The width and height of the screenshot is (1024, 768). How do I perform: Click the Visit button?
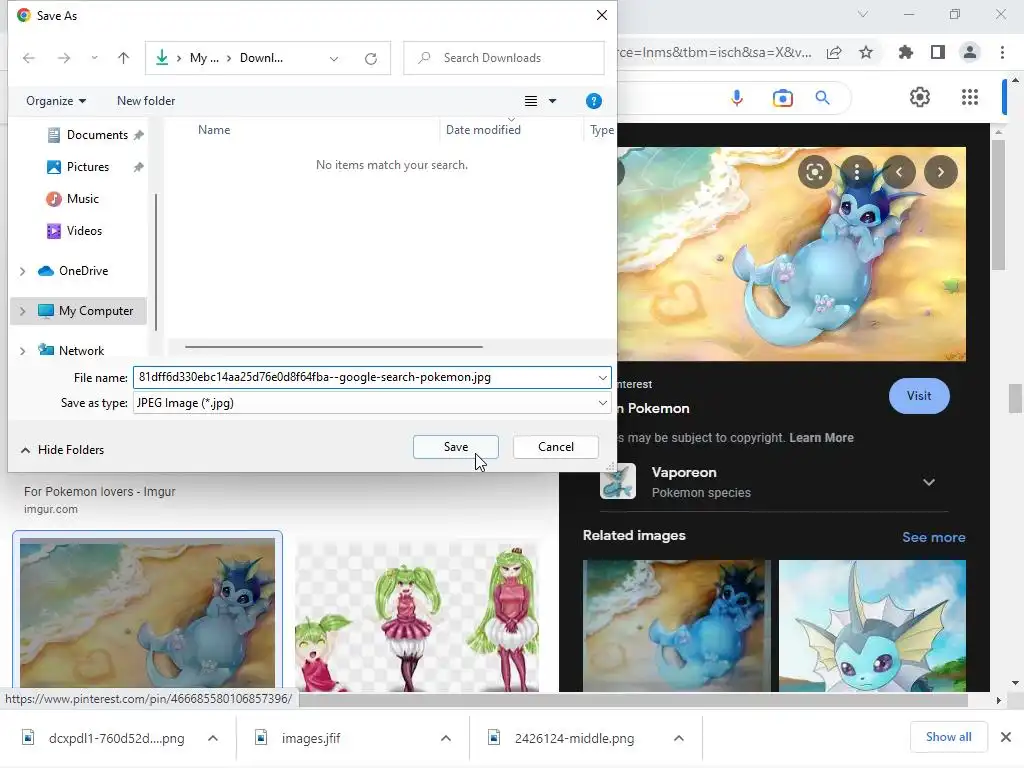click(x=919, y=396)
